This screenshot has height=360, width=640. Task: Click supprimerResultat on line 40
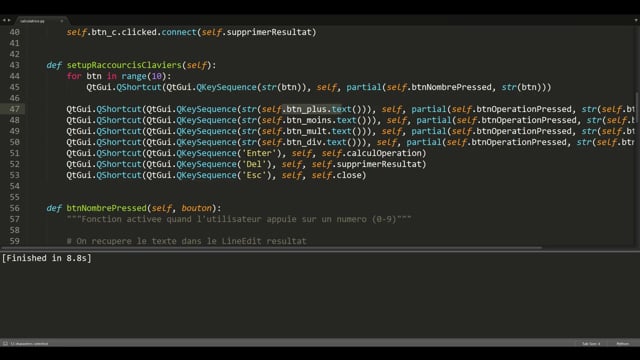[269, 32]
